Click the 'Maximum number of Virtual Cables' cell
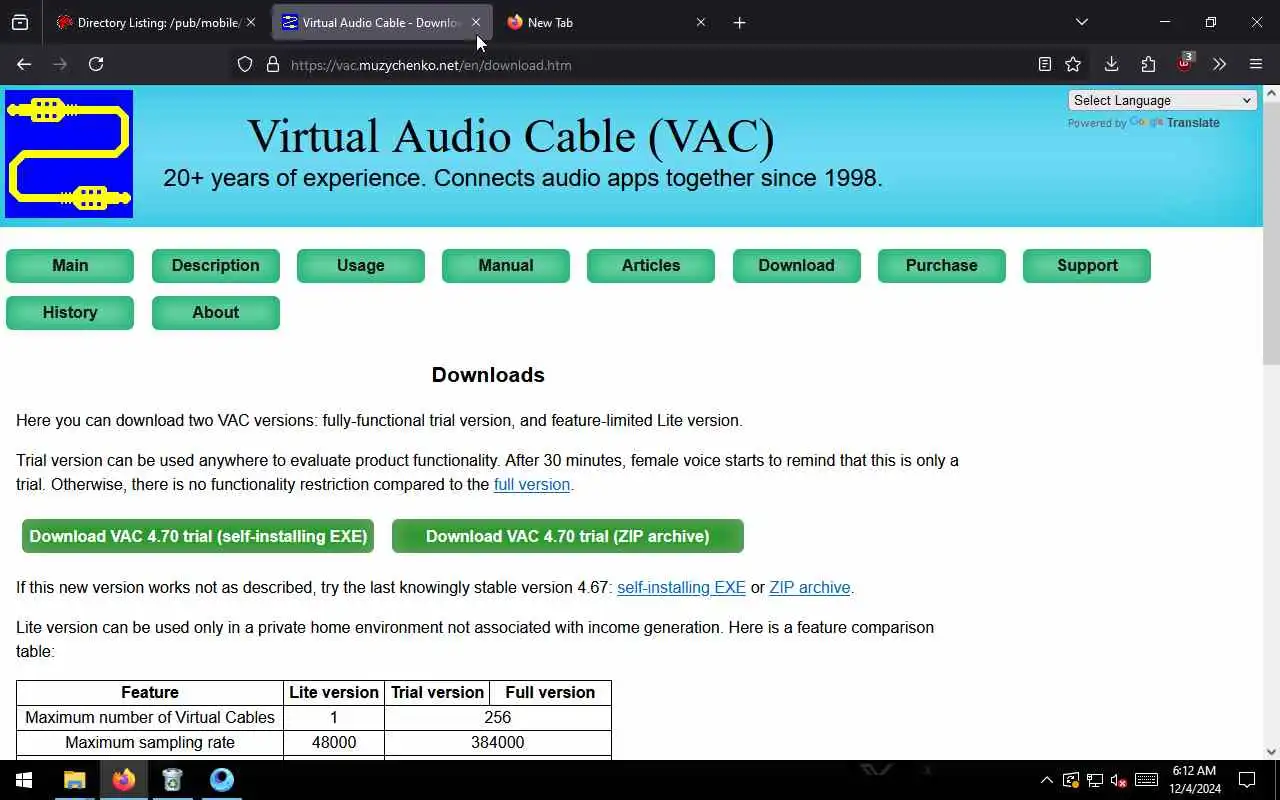Image resolution: width=1280 pixels, height=800 pixels. pos(150,717)
